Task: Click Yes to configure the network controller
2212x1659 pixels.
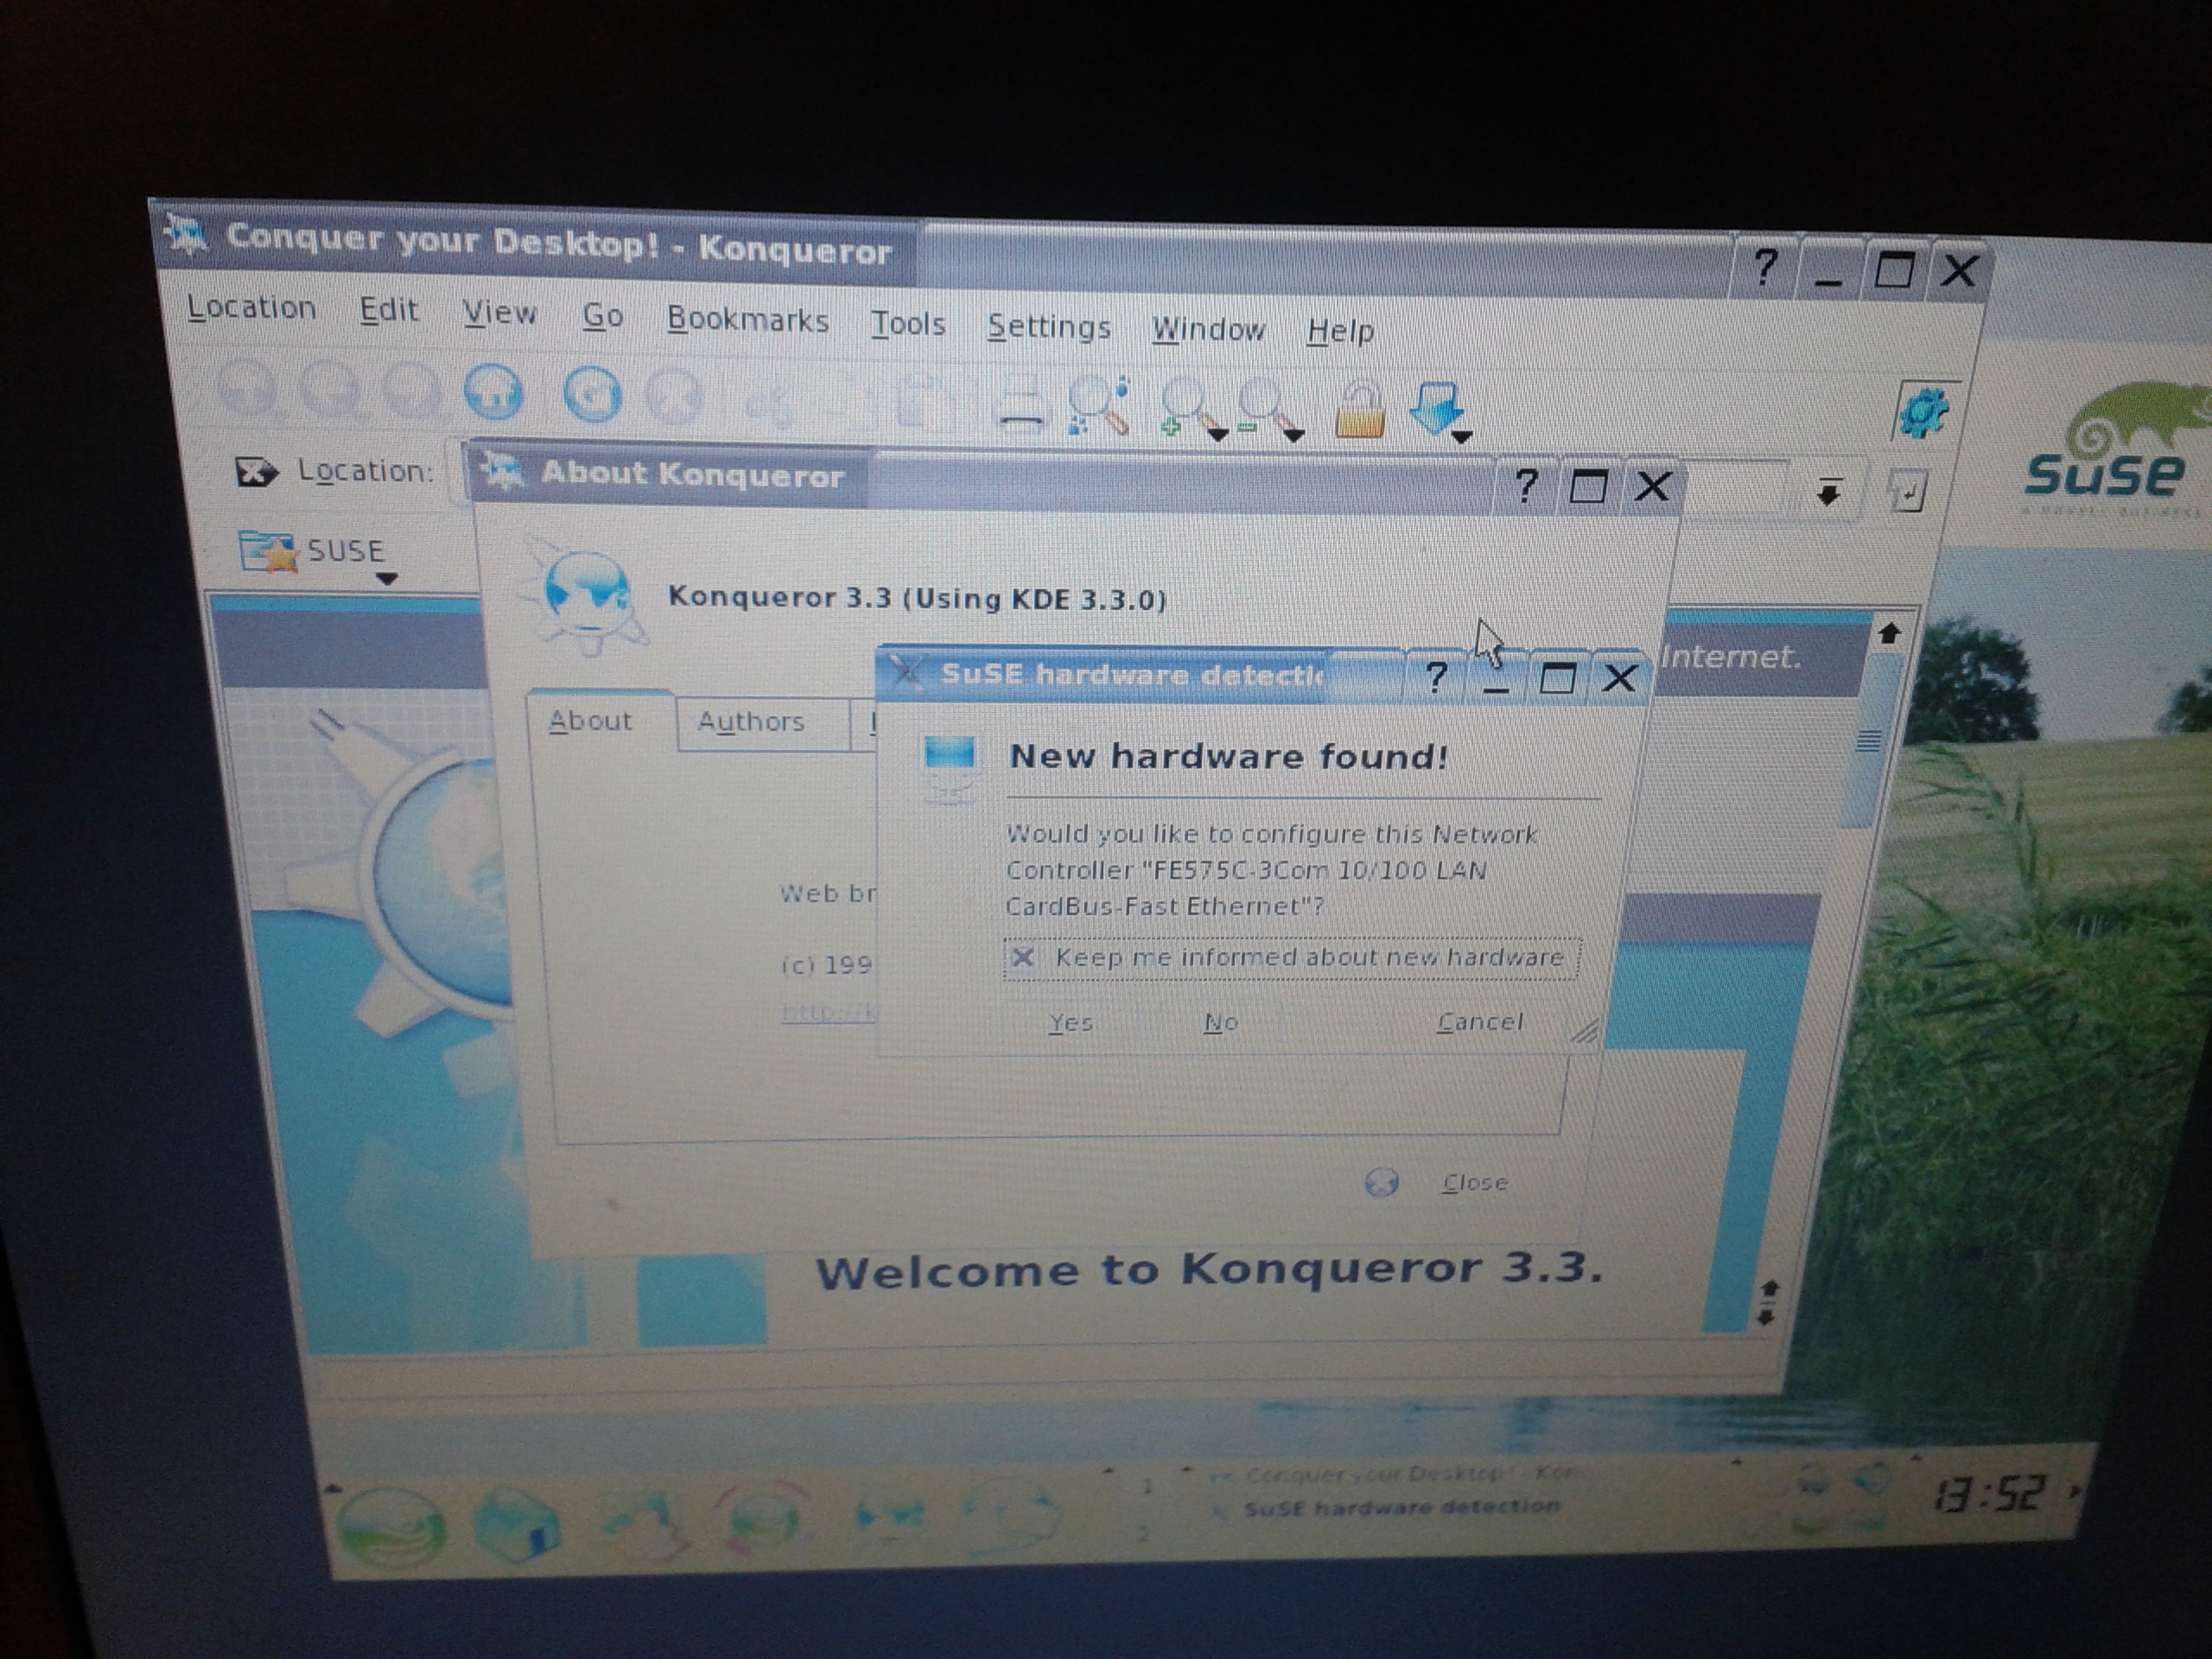Action: pyautogui.click(x=1071, y=1023)
